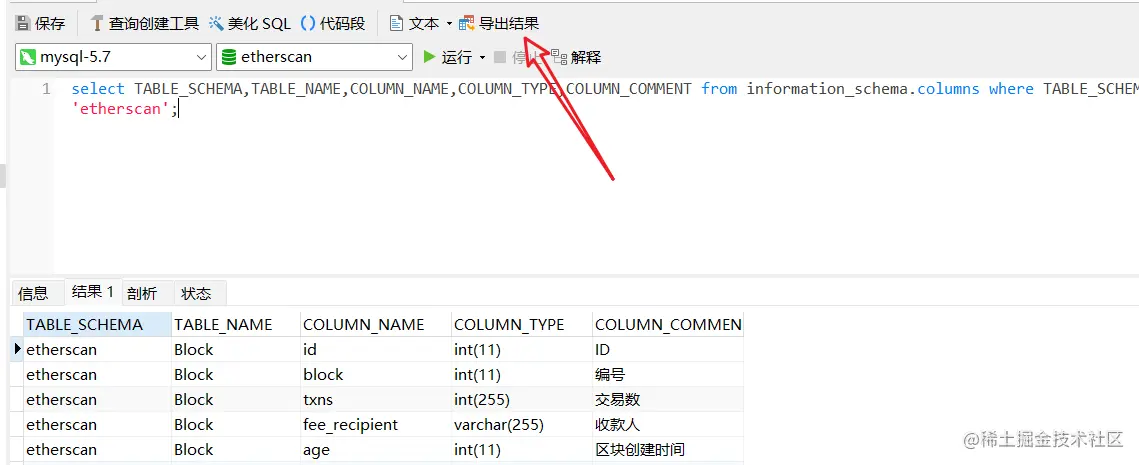This screenshot has width=1139, height=465.
Task: Click line number 1 in the editor gutter
Action: 46,89
